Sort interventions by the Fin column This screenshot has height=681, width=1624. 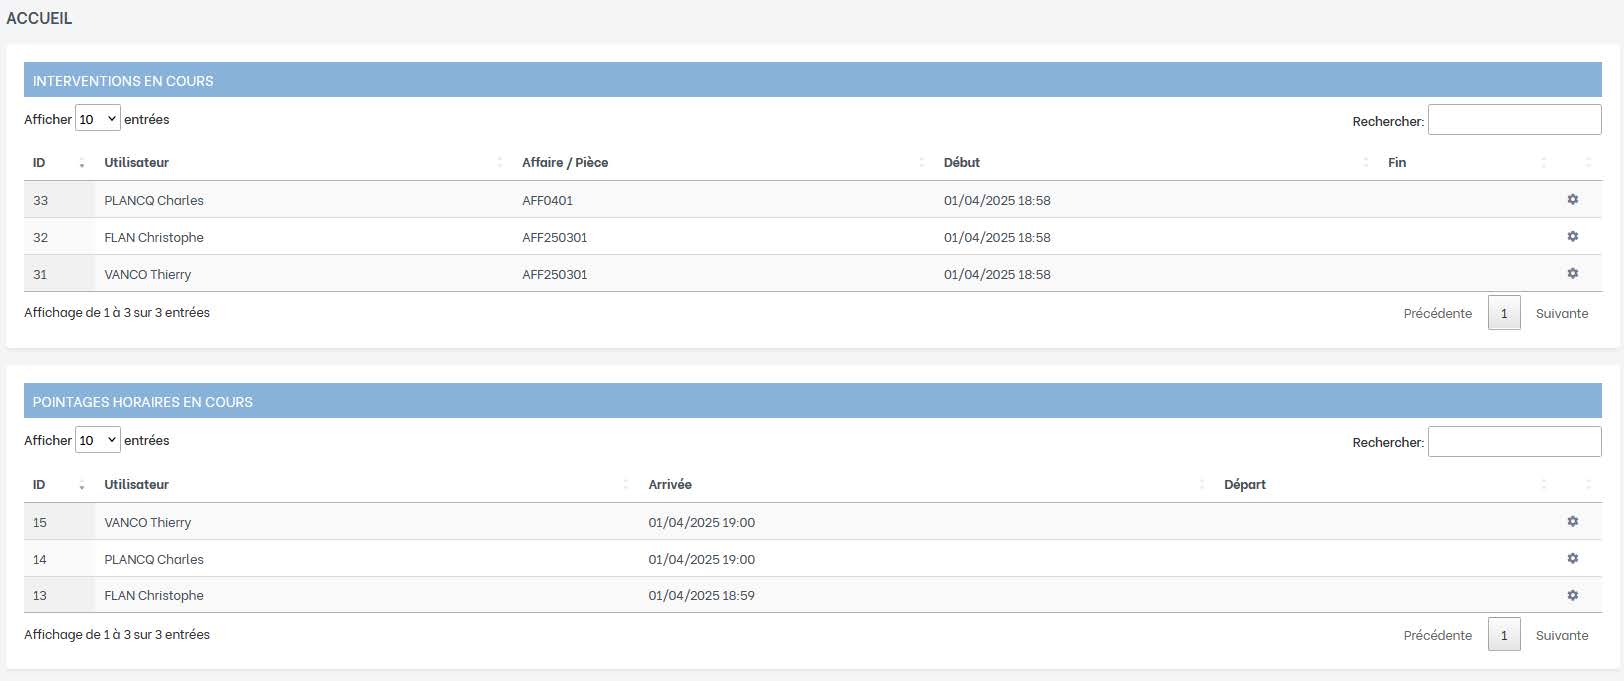[1467, 162]
